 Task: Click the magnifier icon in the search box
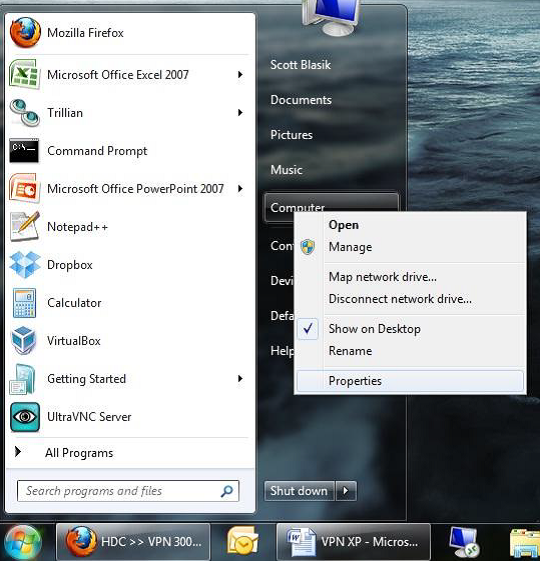[227, 491]
